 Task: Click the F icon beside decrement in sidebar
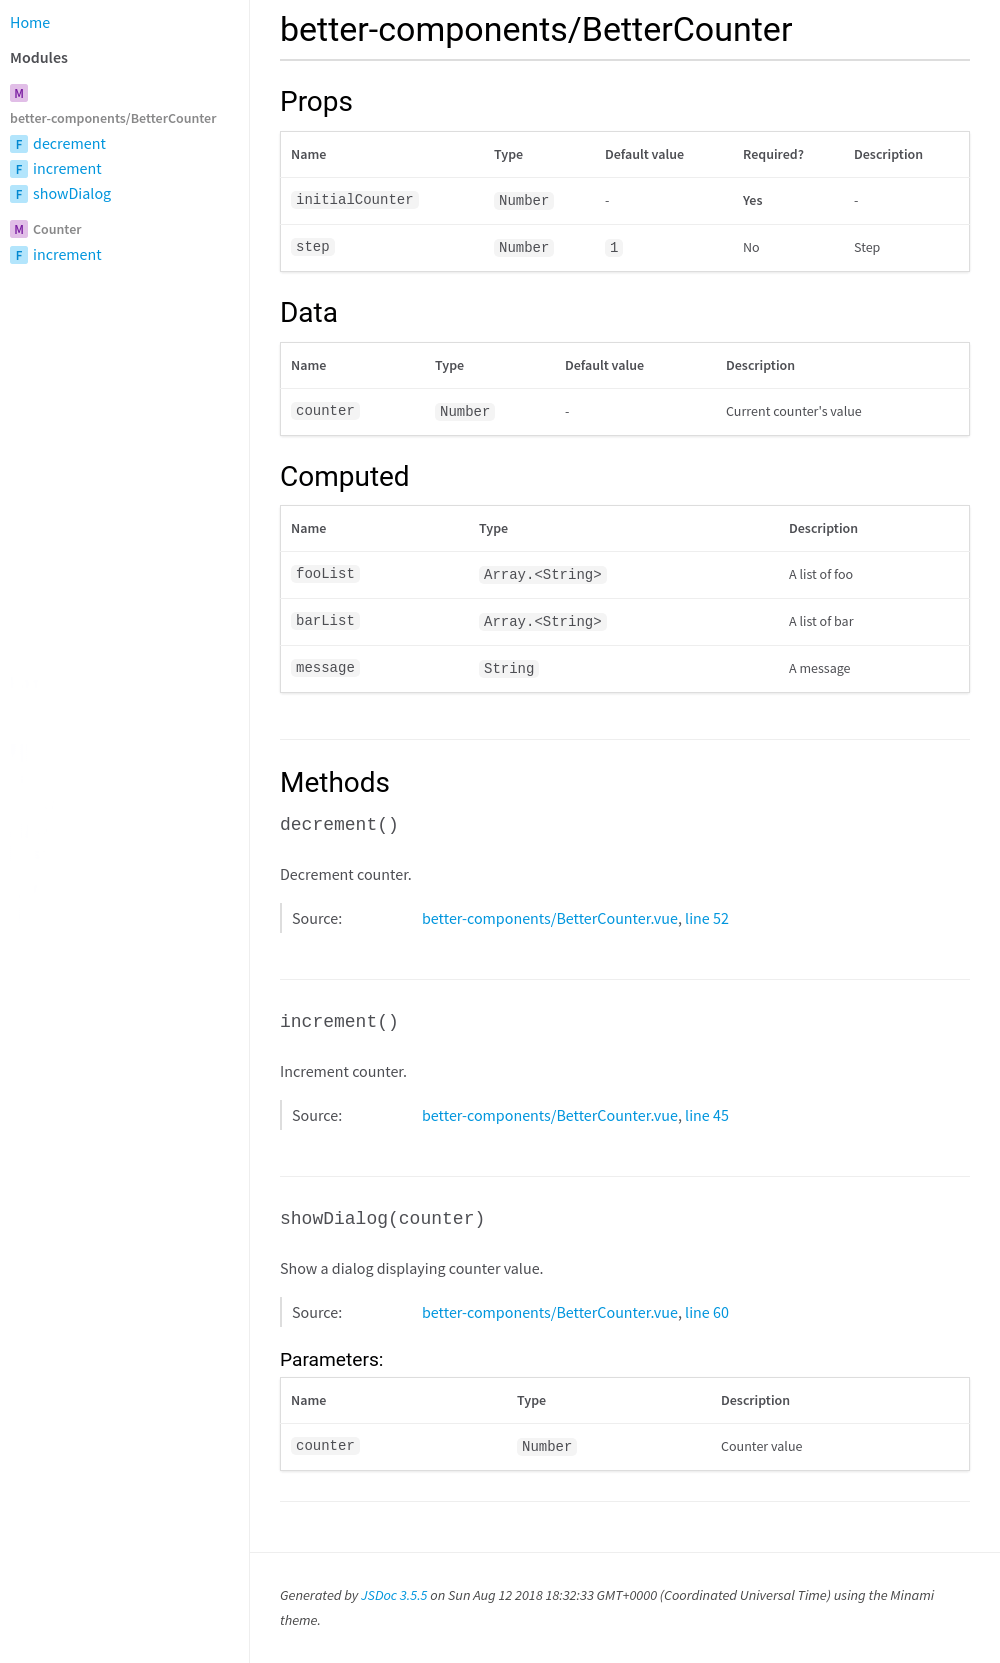pos(18,144)
